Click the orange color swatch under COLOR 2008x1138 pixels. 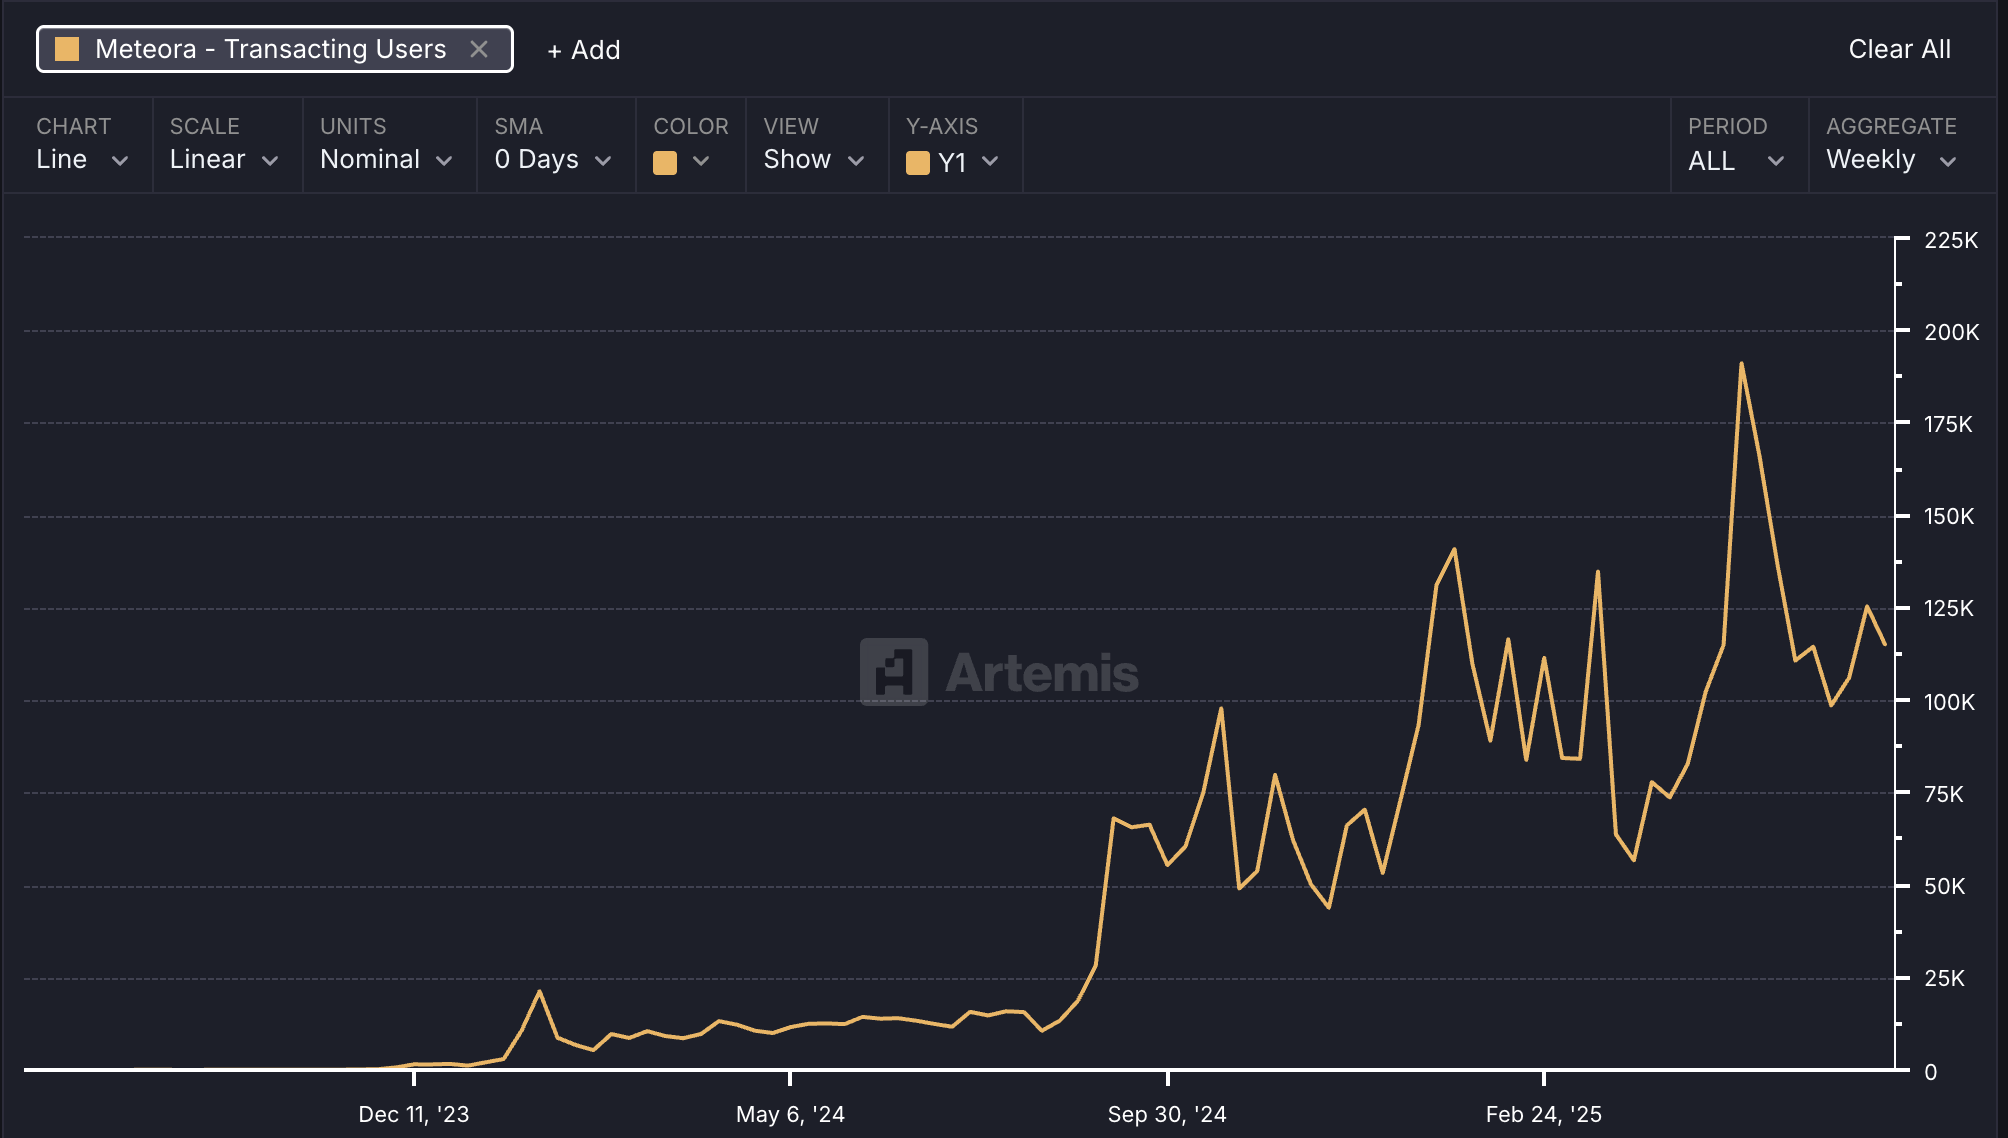tap(665, 162)
